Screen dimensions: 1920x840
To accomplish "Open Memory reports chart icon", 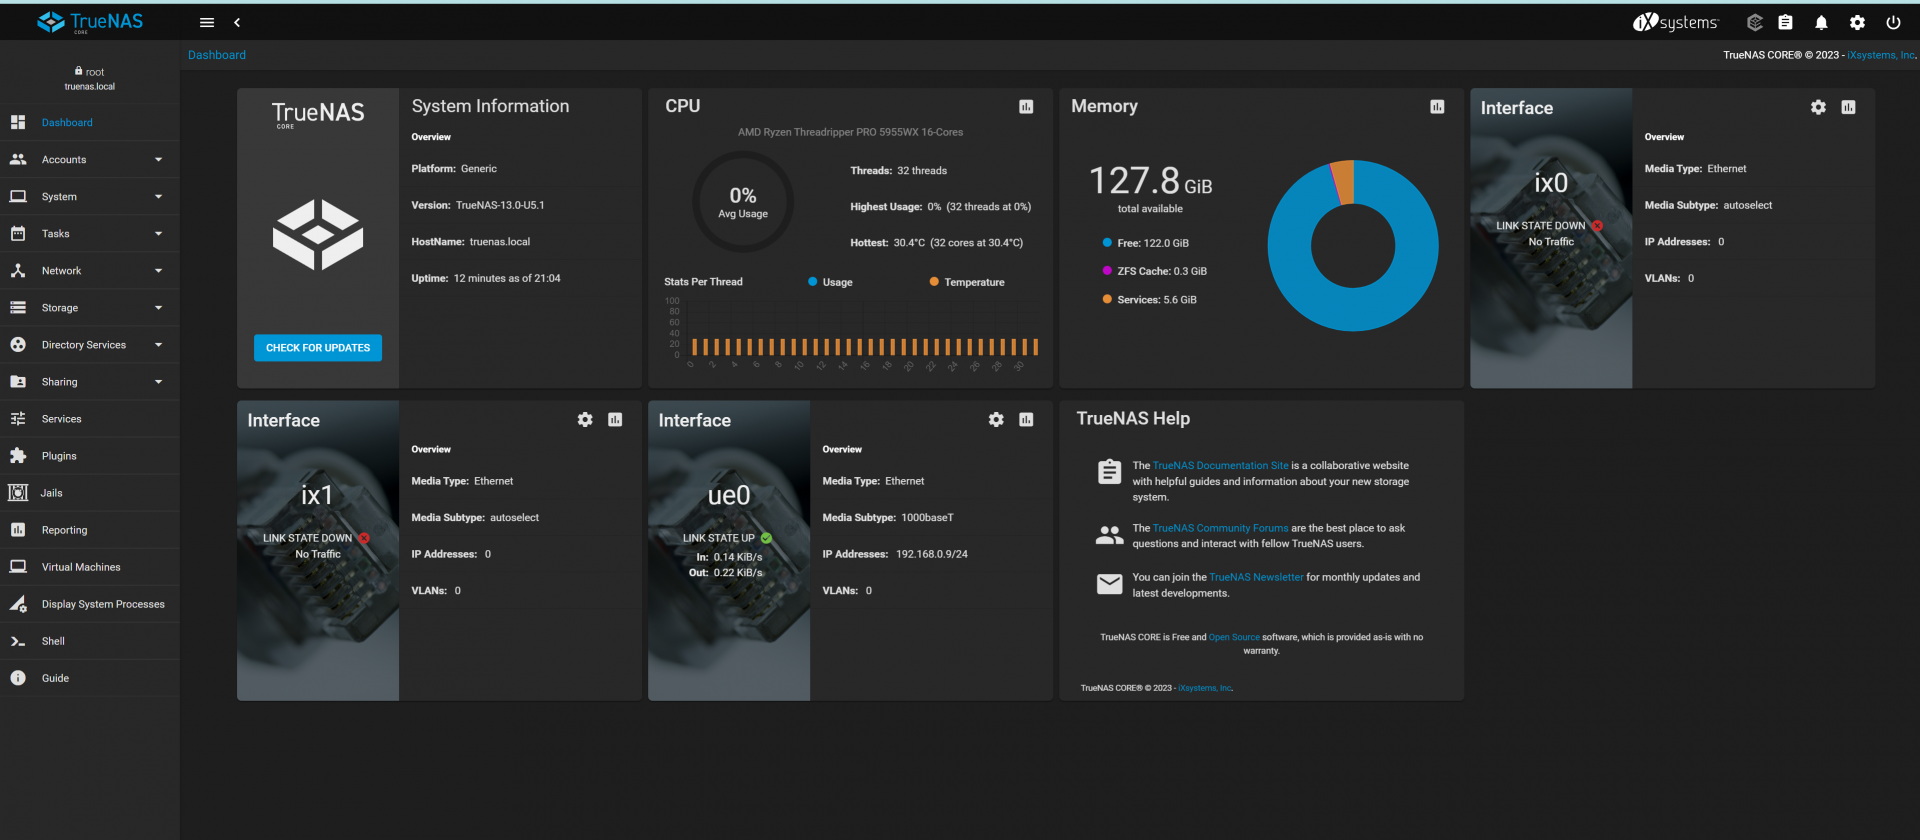I will click(x=1437, y=107).
